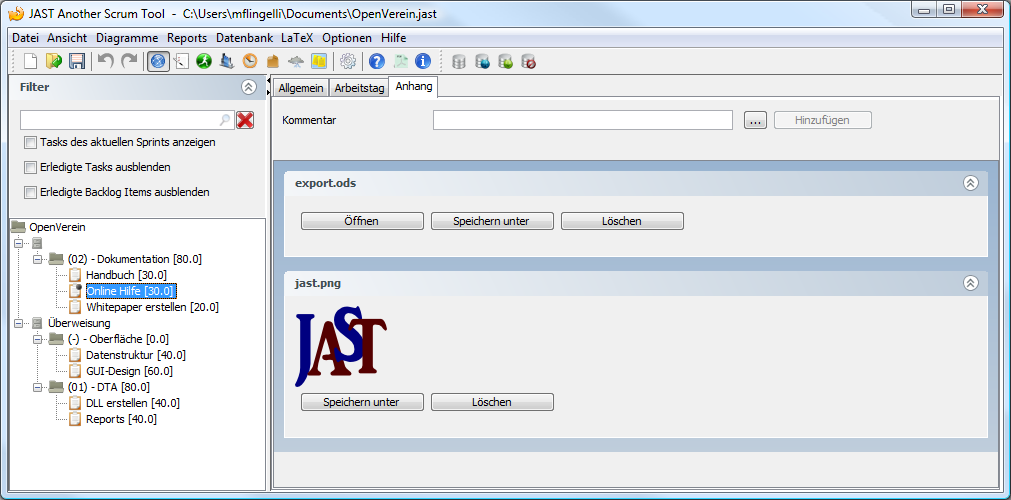Image resolution: width=1011 pixels, height=500 pixels.
Task: Click database icon with green arrow
Action: (506, 62)
